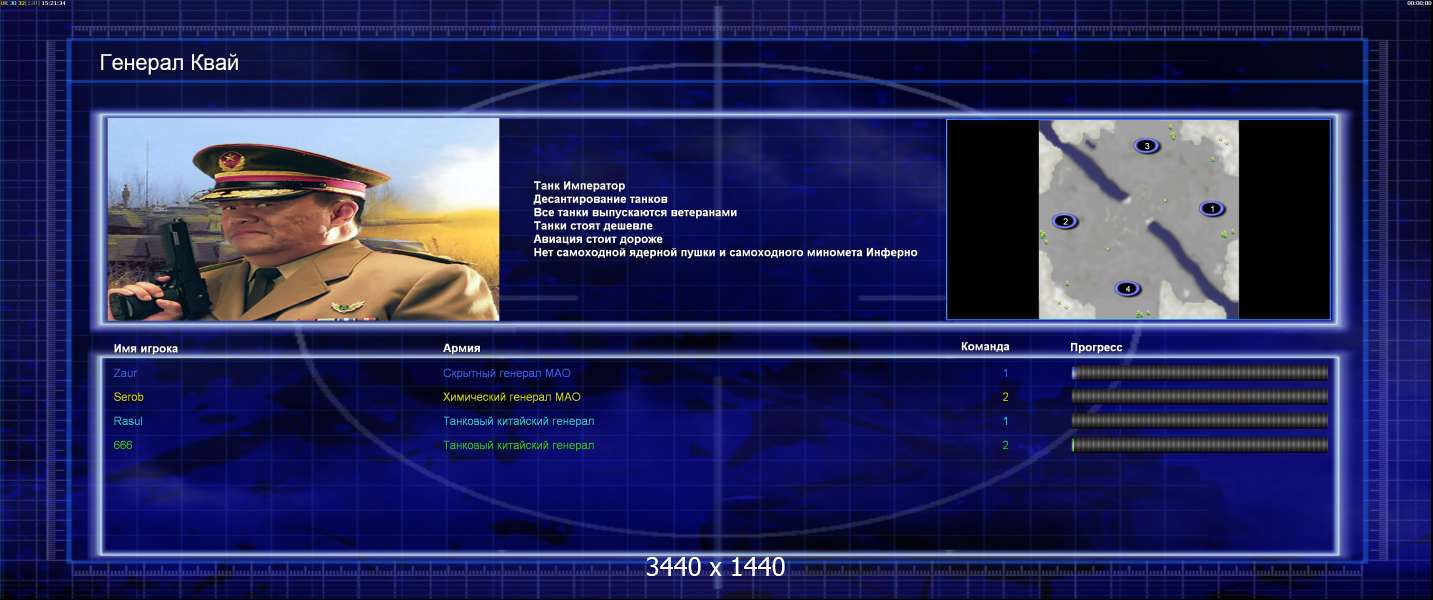Image resolution: width=1433 pixels, height=600 pixels.
Task: Click start position marker 2 on minimap
Action: click(x=1065, y=221)
